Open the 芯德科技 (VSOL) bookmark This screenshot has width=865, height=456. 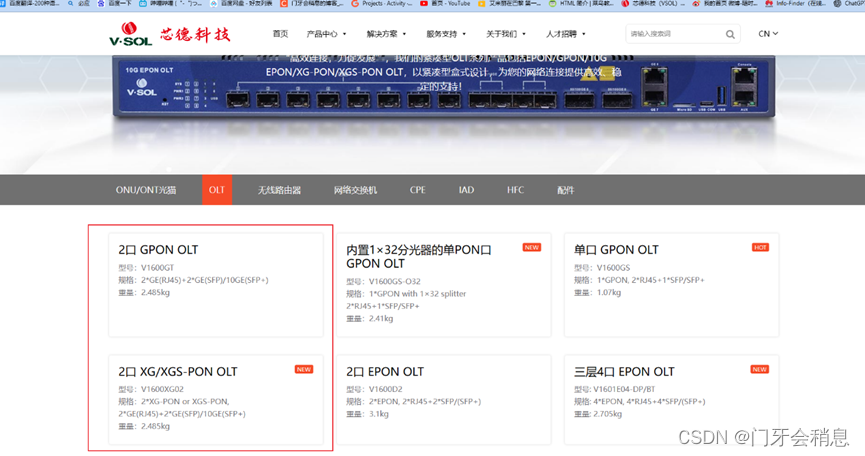pos(653,3)
